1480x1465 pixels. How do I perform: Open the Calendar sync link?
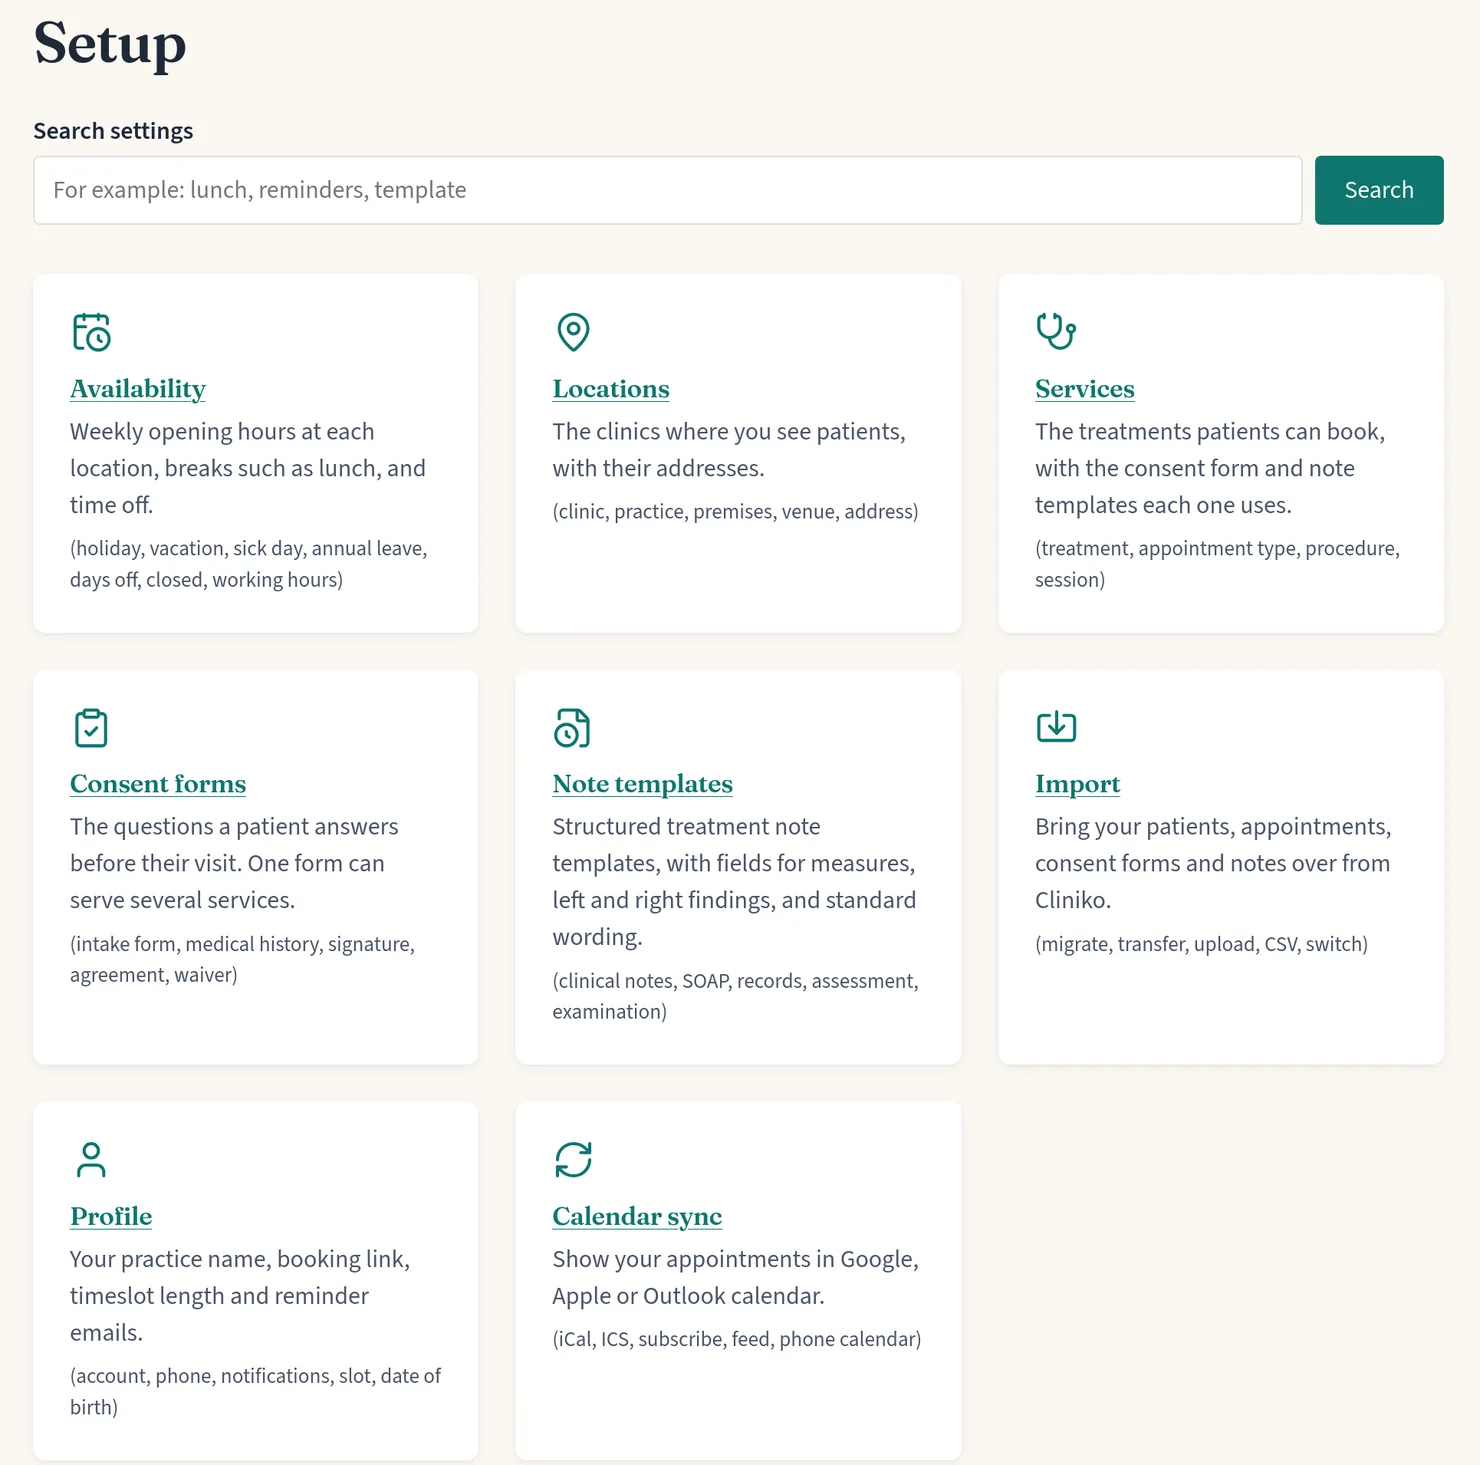click(x=637, y=1216)
